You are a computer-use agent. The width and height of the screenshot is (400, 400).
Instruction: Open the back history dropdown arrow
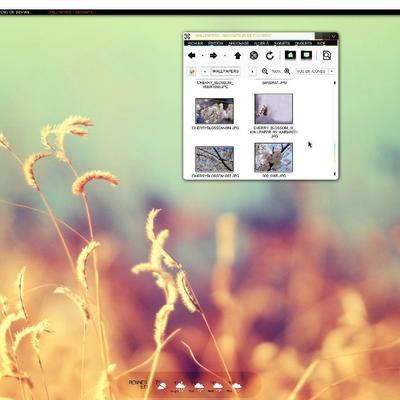202,56
